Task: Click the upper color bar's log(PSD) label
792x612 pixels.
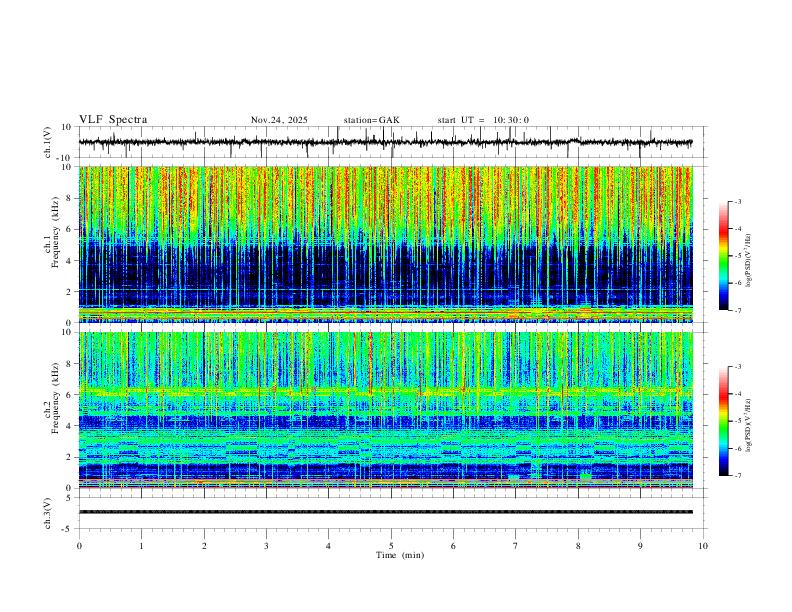Action: click(748, 261)
